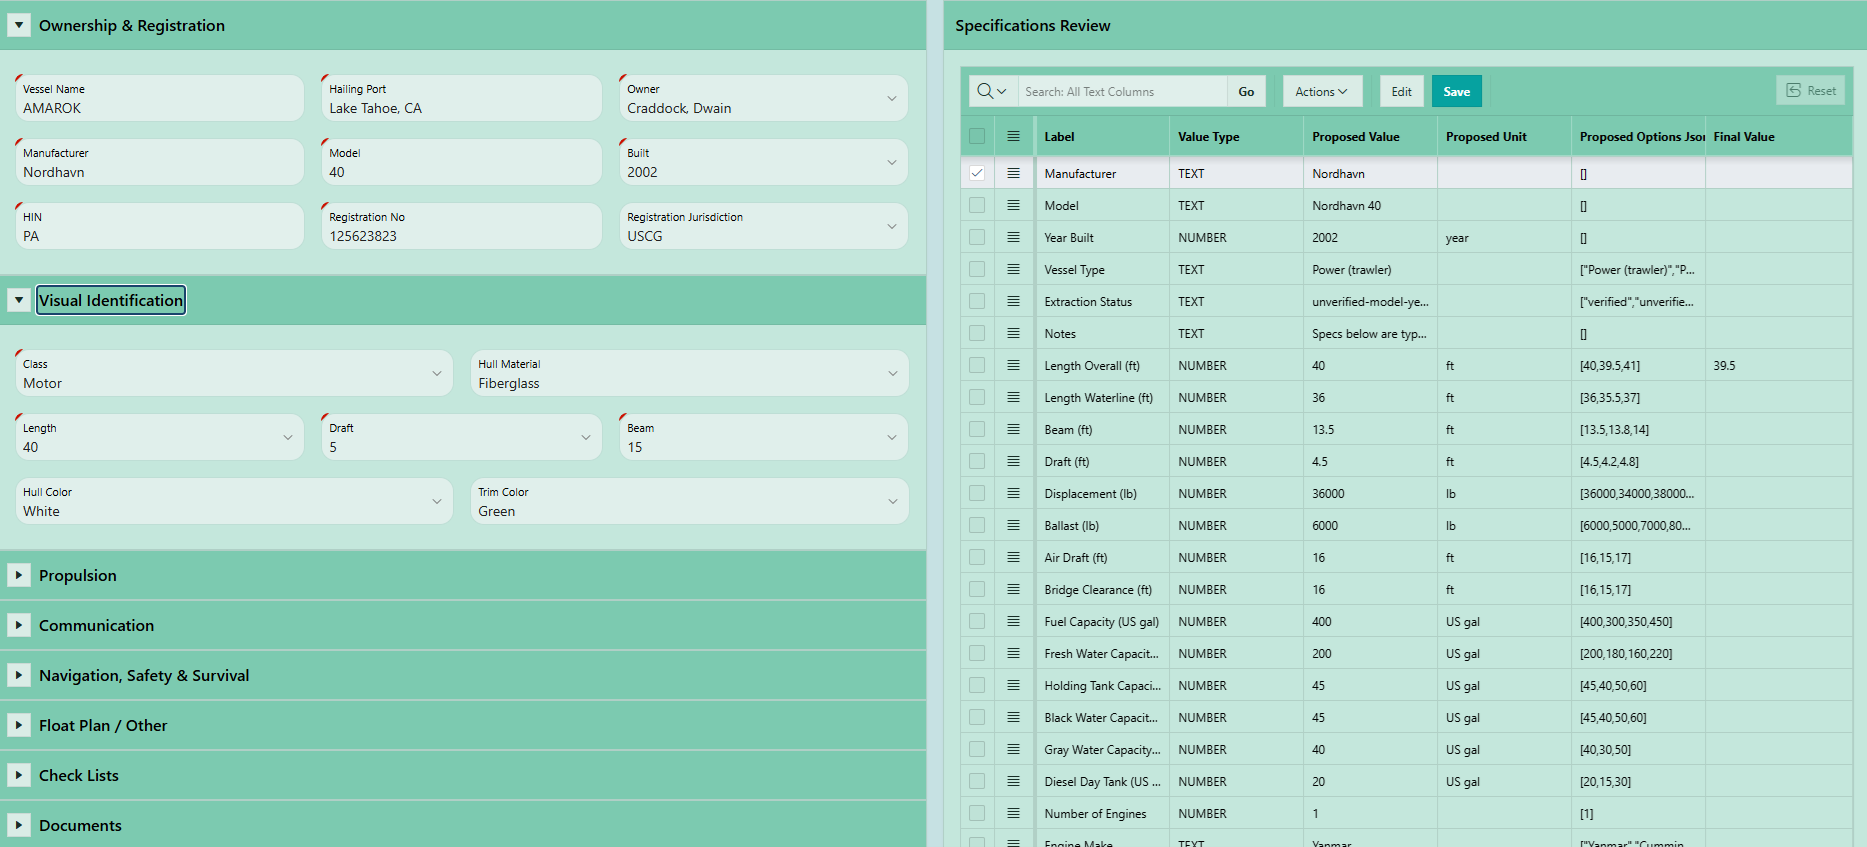The height and width of the screenshot is (847, 1867).
Task: Open the search column selector magnifier icon
Action: [992, 91]
